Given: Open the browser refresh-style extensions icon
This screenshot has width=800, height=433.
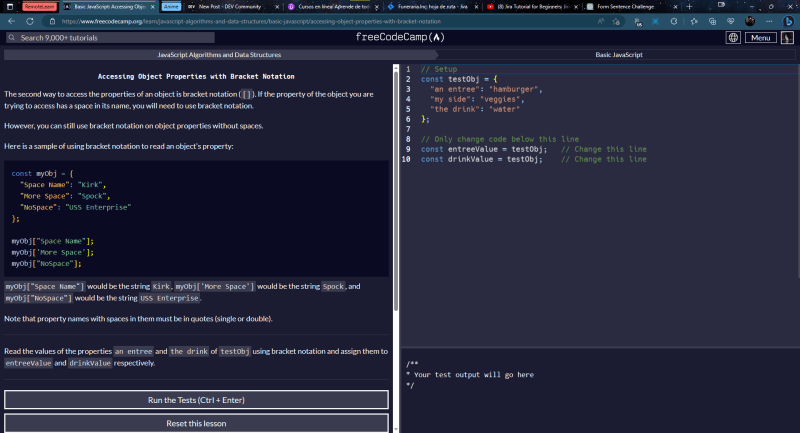Looking at the screenshot, I should pyautogui.click(x=674, y=21).
